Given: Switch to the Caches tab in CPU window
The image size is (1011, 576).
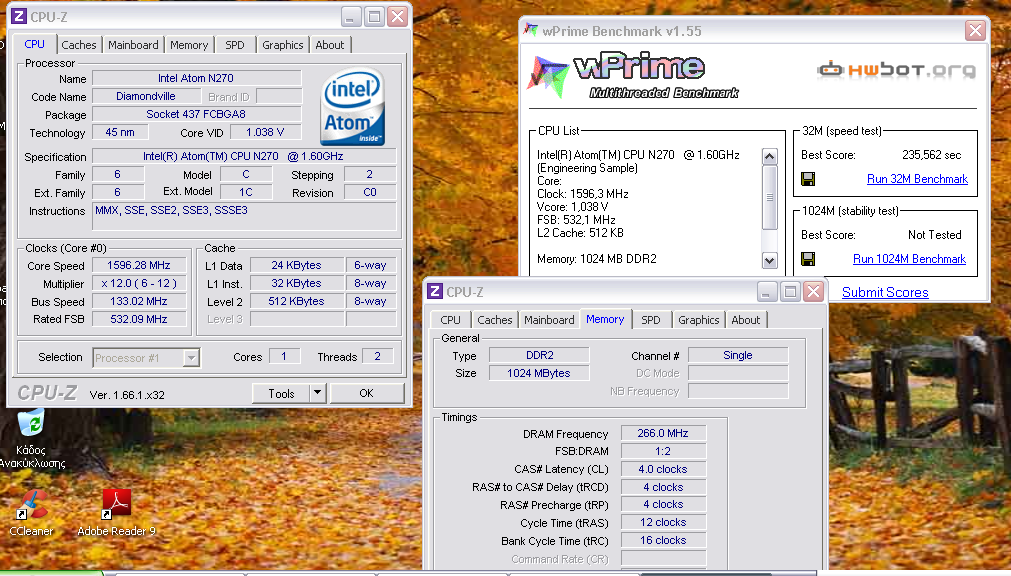Looking at the screenshot, I should [79, 45].
